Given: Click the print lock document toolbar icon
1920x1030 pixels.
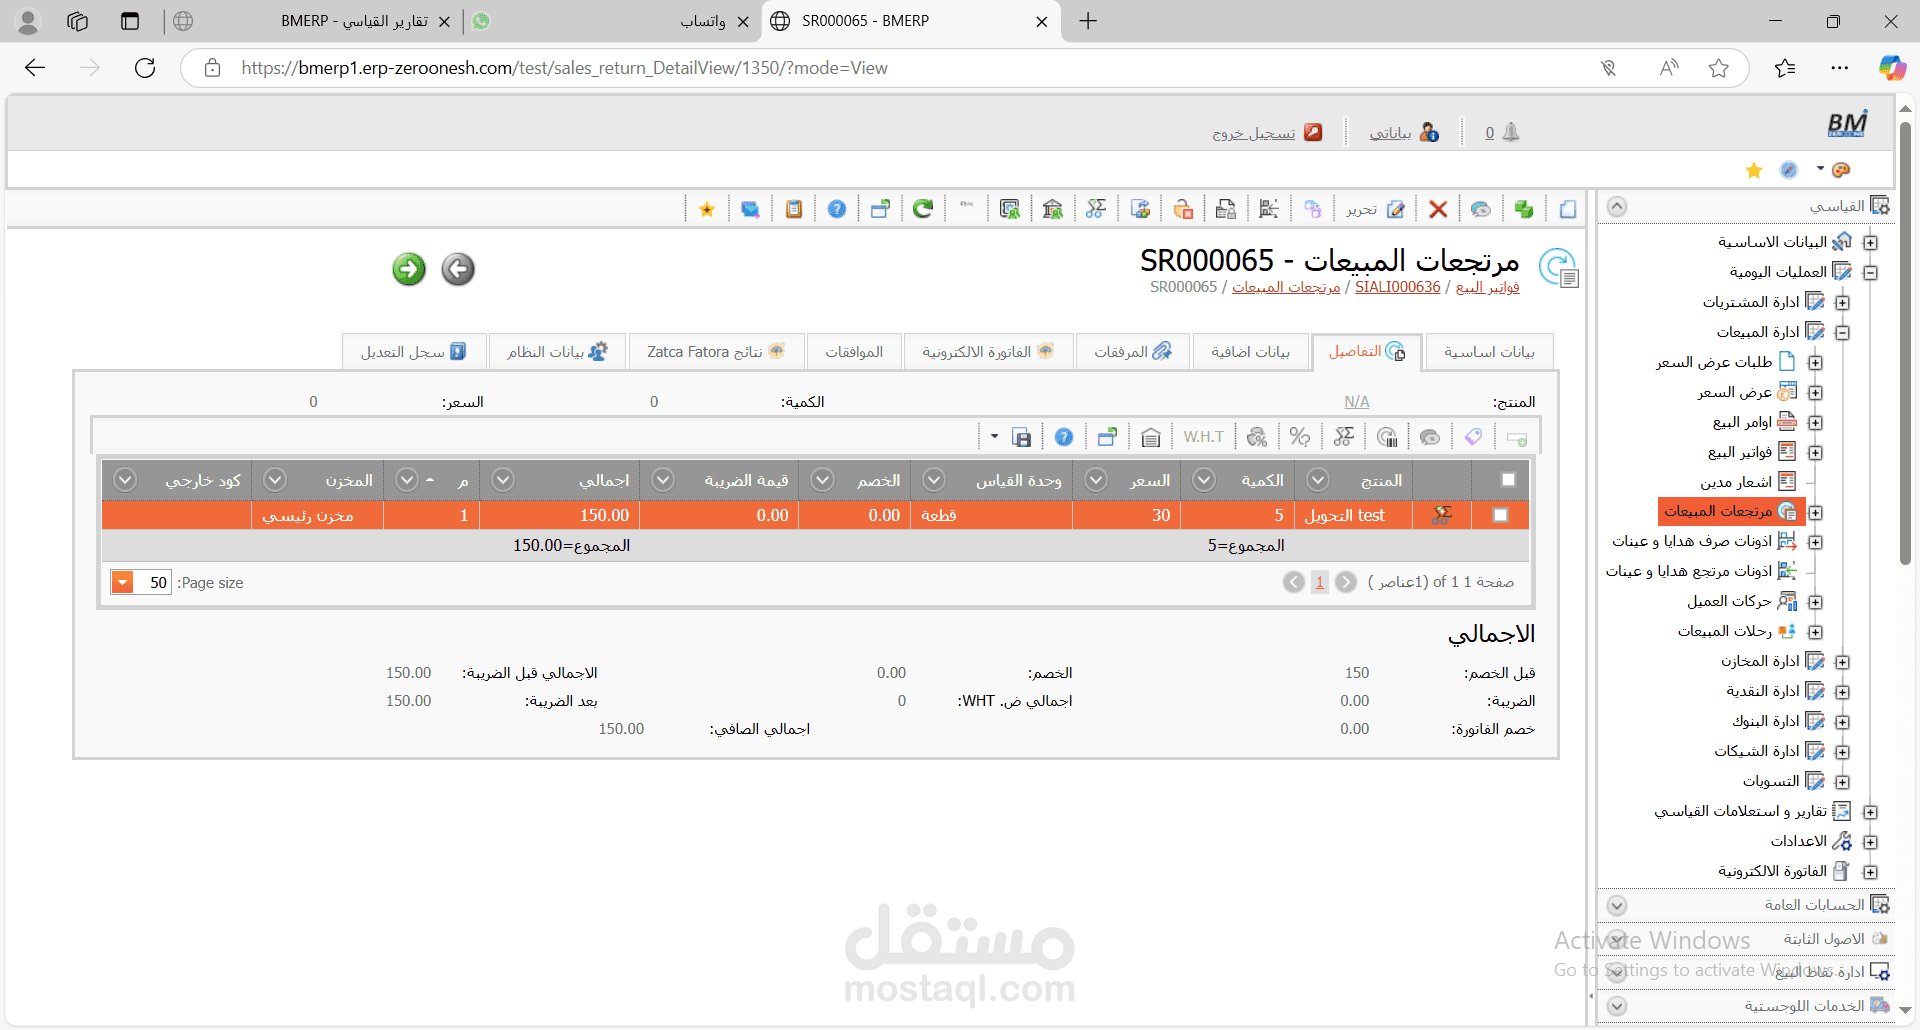Looking at the screenshot, I should point(1225,209).
